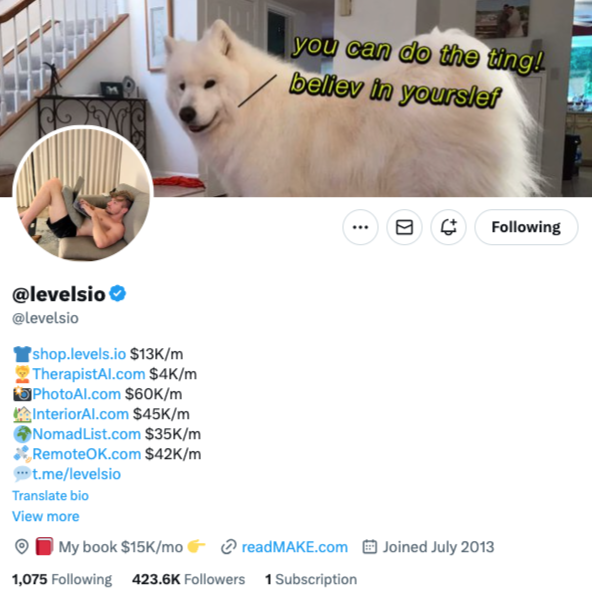Toggle the Following button
This screenshot has width=592, height=595.
click(x=526, y=227)
